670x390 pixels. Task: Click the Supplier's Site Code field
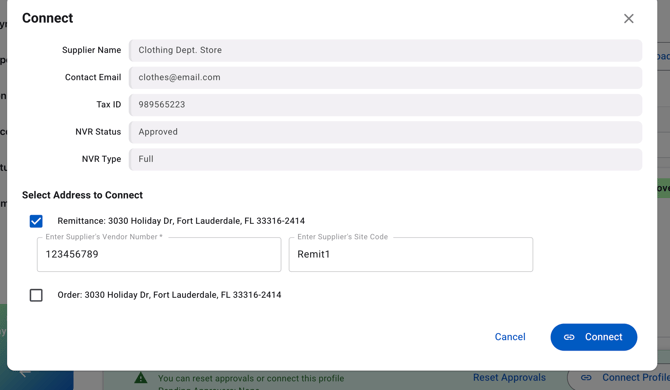411,254
